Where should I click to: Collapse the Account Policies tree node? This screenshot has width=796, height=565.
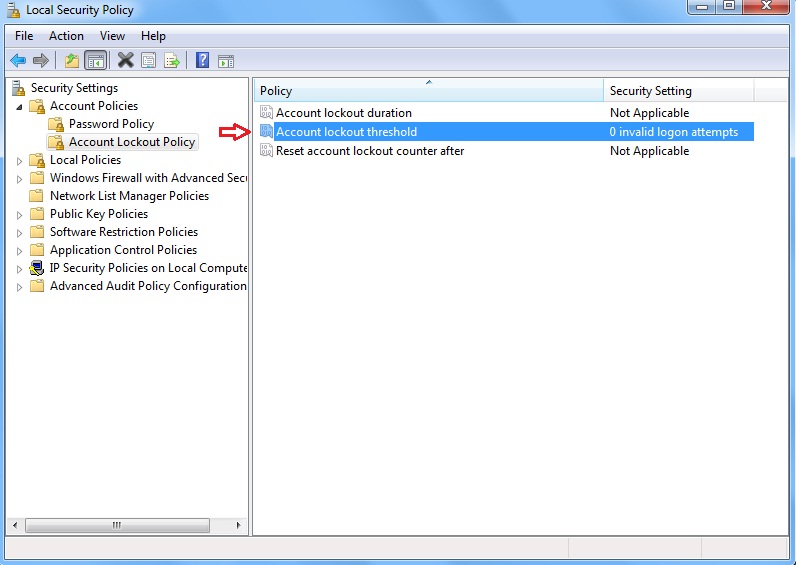[x=19, y=106]
